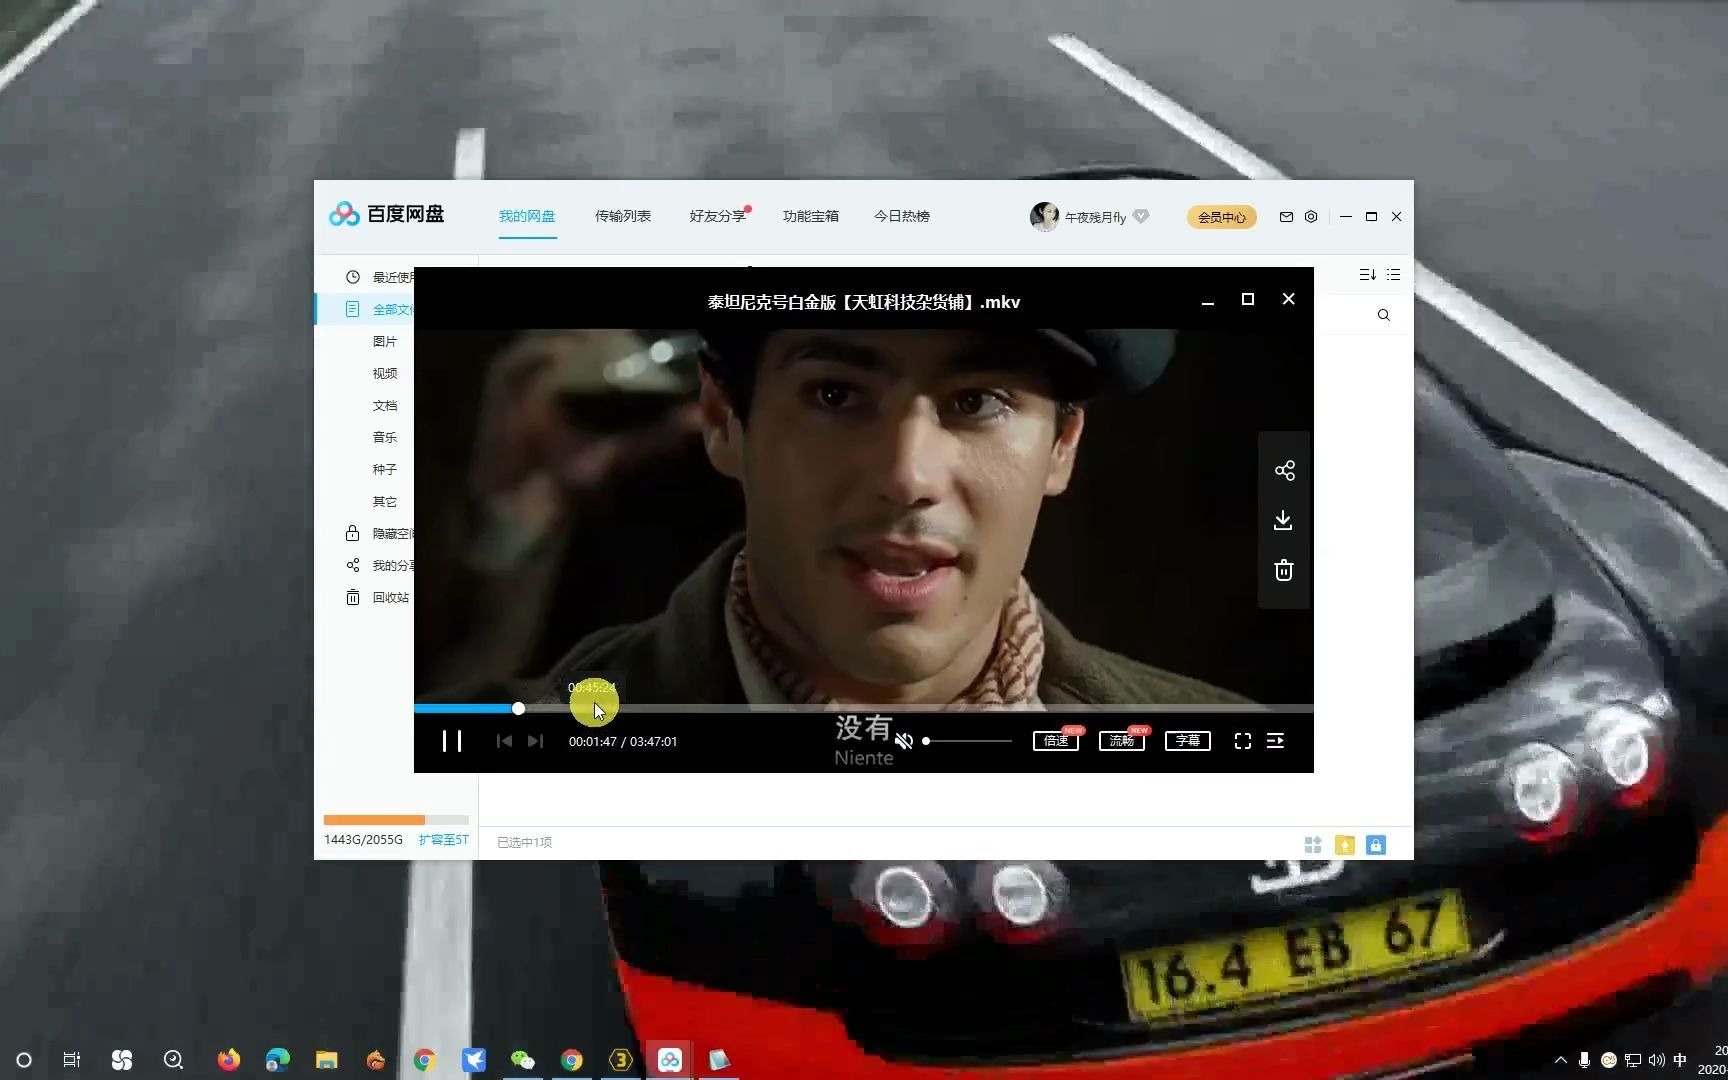Viewport: 1728px width, 1080px height.
Task: Delete the video via trash icon
Action: click(x=1284, y=571)
